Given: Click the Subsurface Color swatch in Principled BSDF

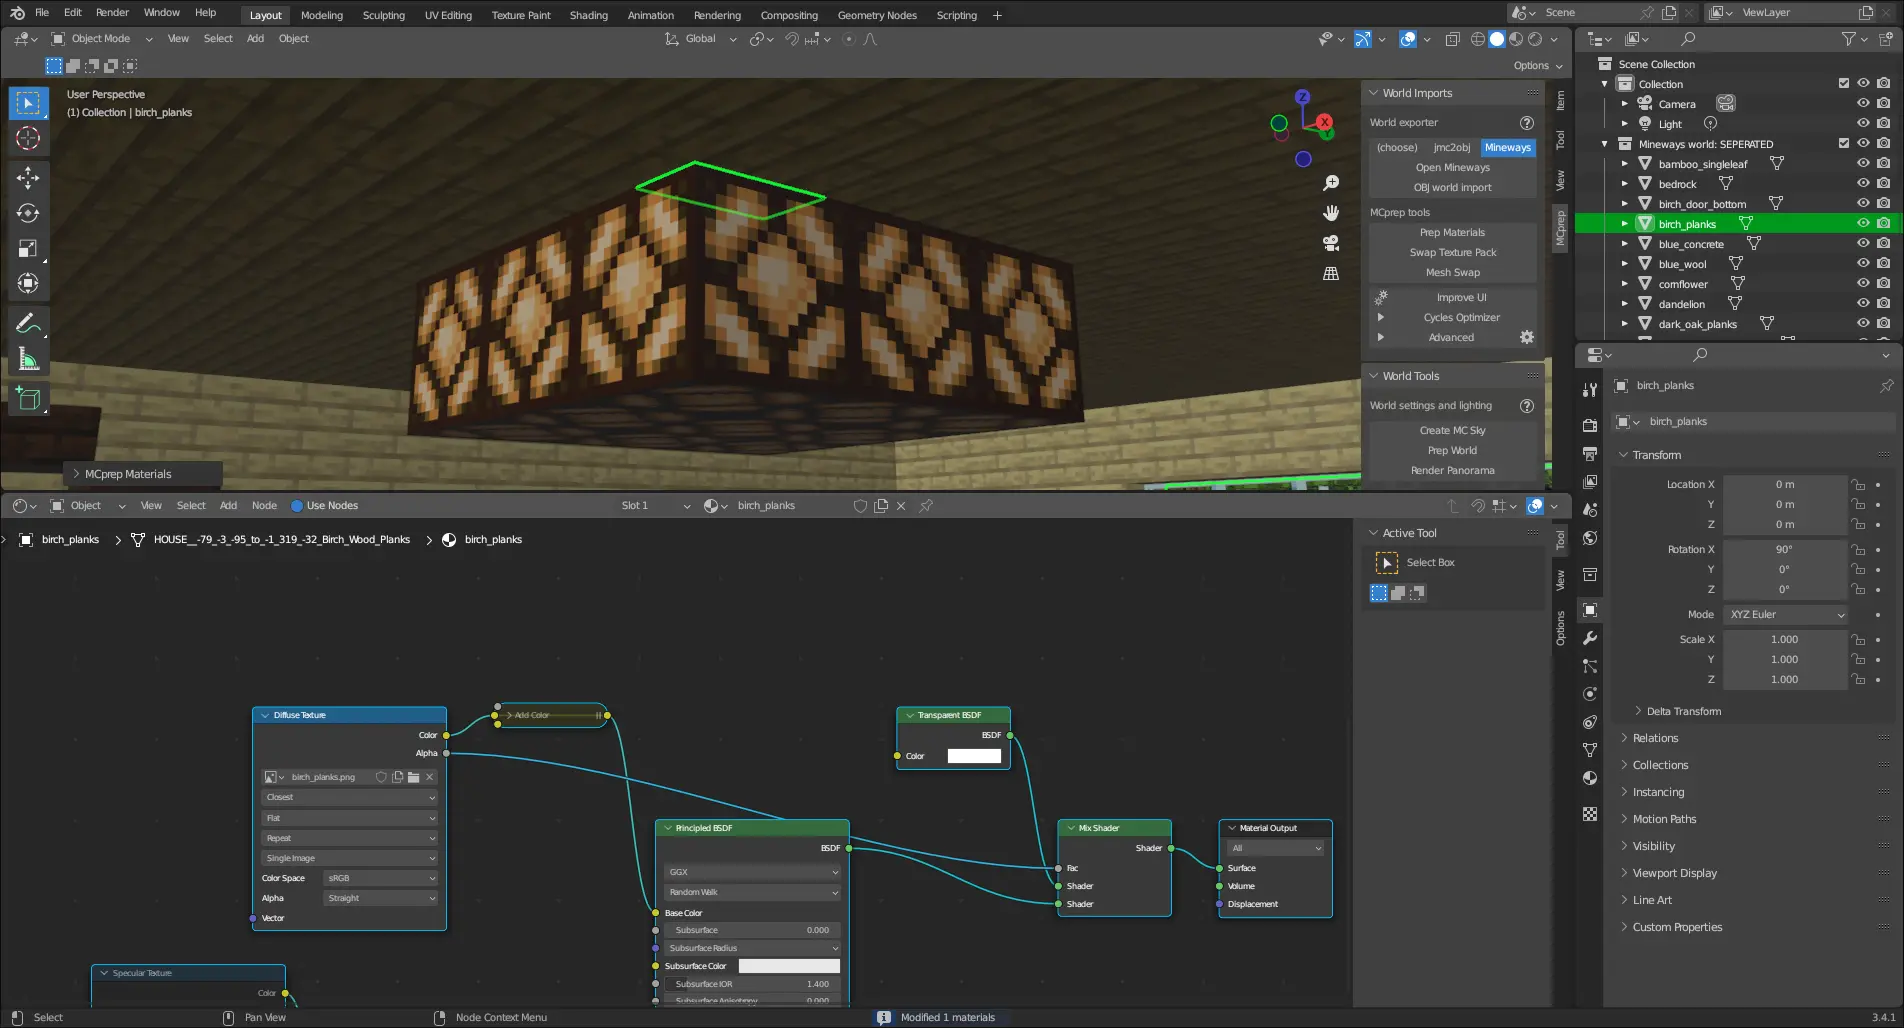Looking at the screenshot, I should click(x=789, y=966).
